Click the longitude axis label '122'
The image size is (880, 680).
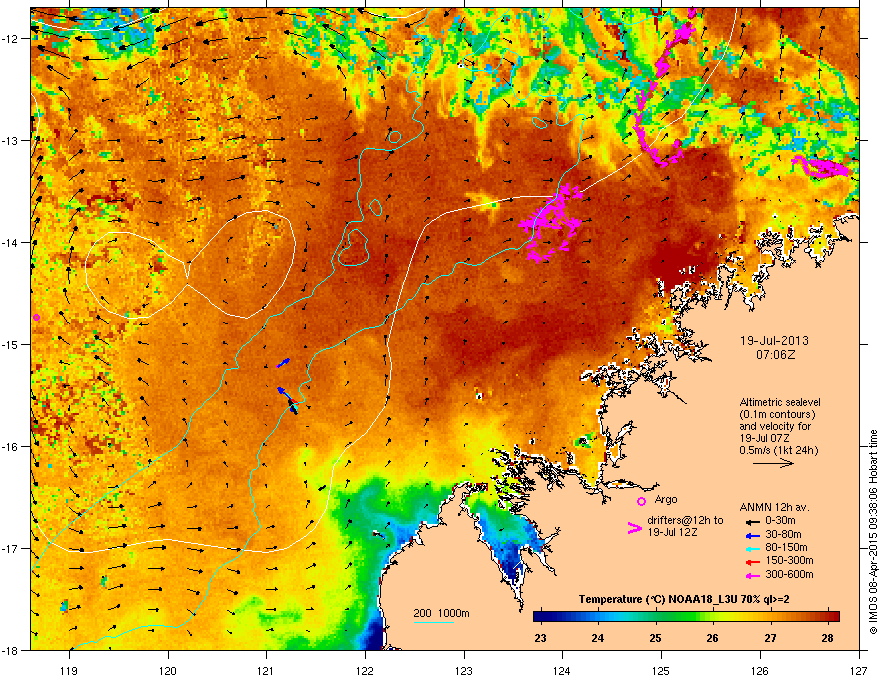(x=365, y=670)
